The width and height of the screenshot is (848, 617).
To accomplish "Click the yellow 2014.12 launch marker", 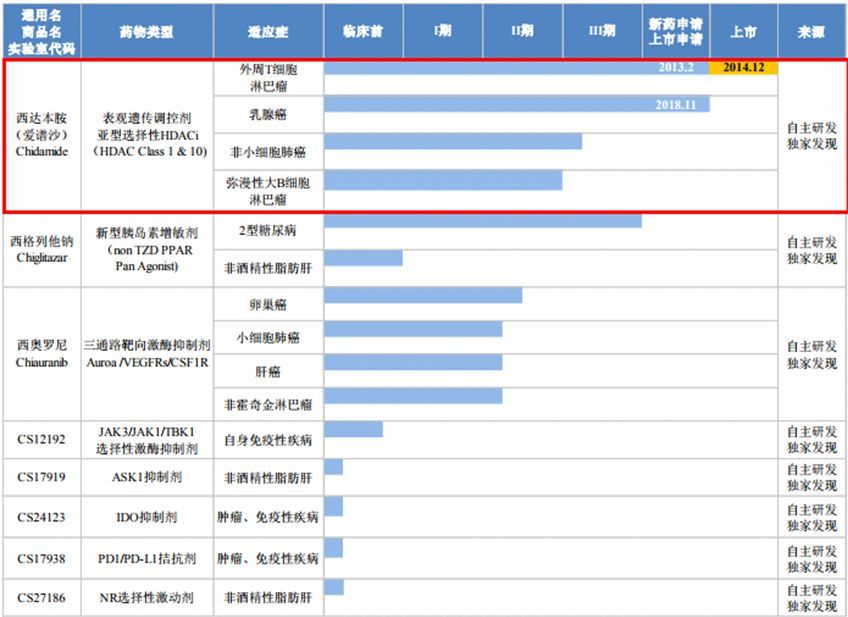I will click(744, 67).
